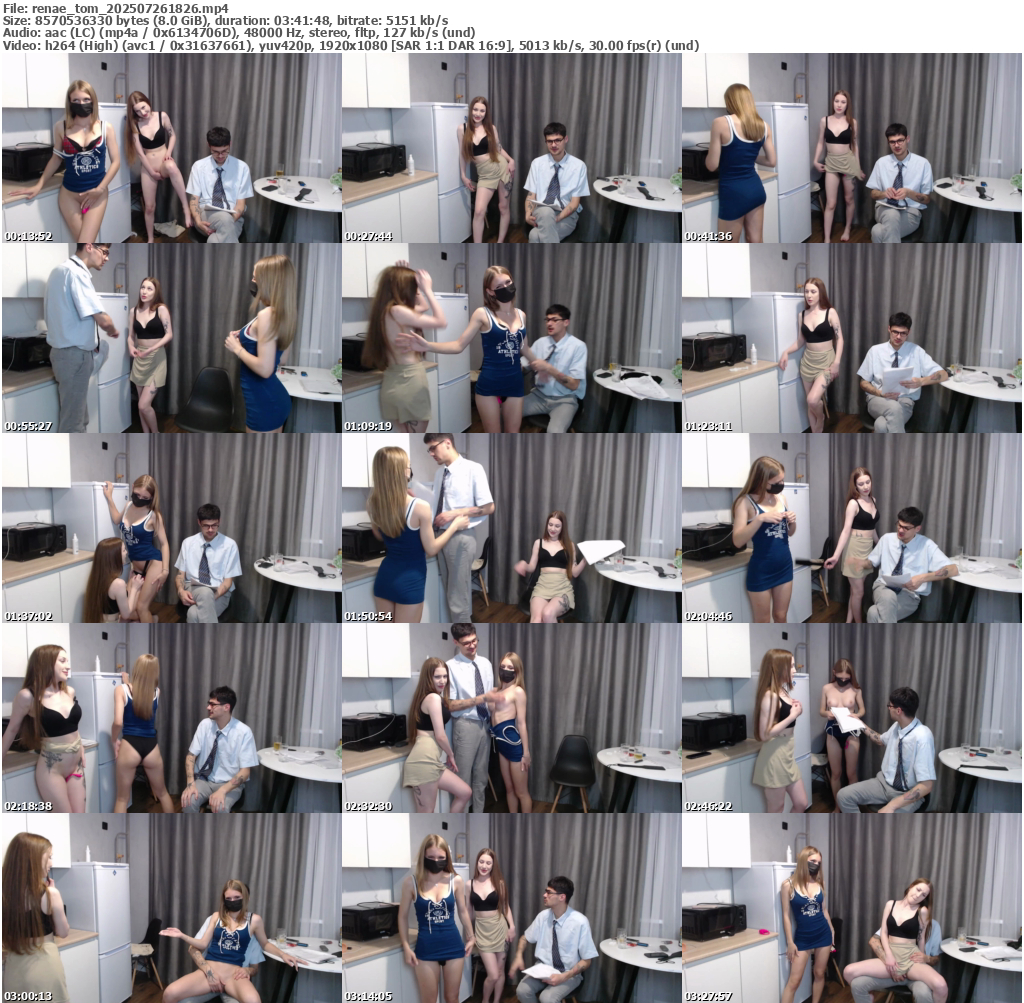Open the thumbnail stamped 00:13:52
The height and width of the screenshot is (1003, 1024).
click(172, 148)
